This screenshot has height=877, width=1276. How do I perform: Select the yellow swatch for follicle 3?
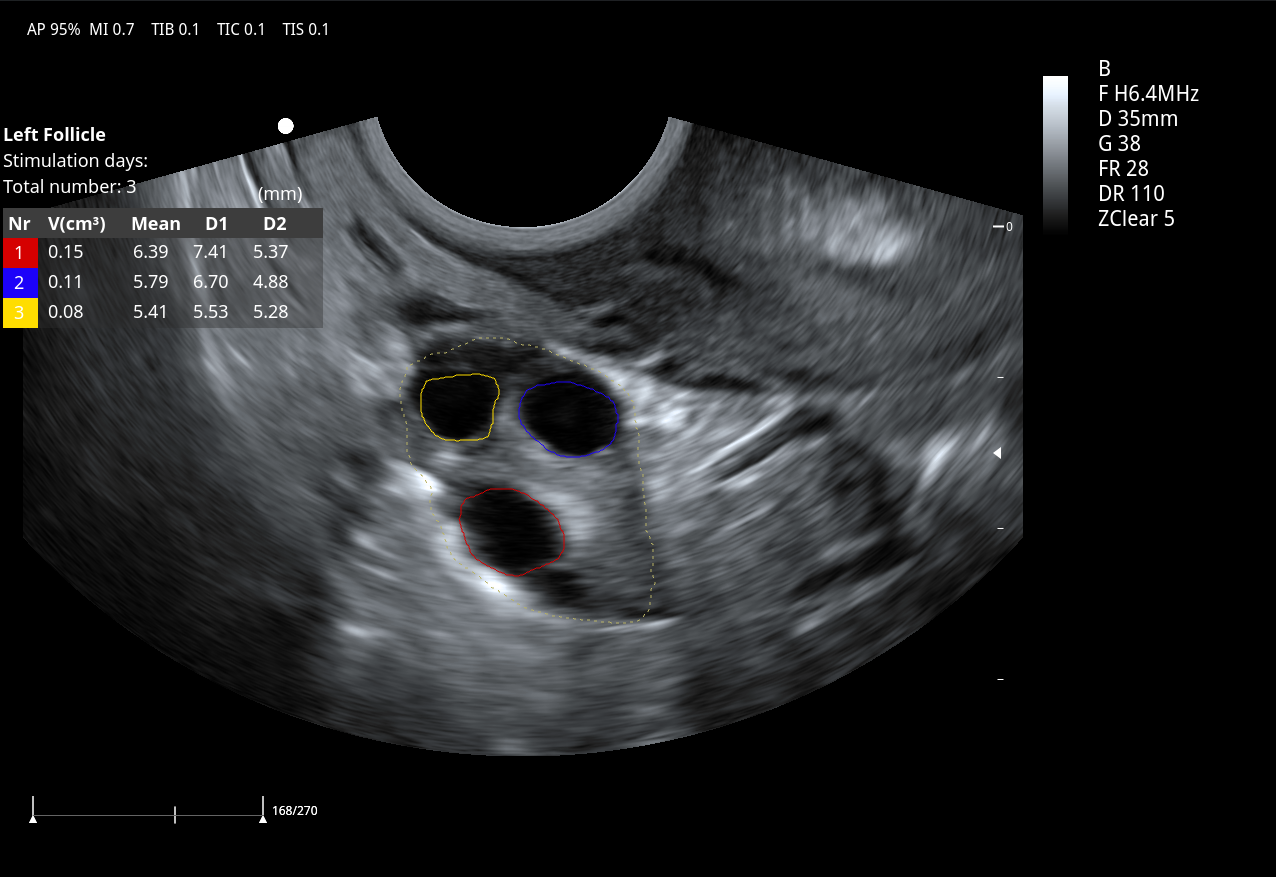pyautogui.click(x=20, y=312)
